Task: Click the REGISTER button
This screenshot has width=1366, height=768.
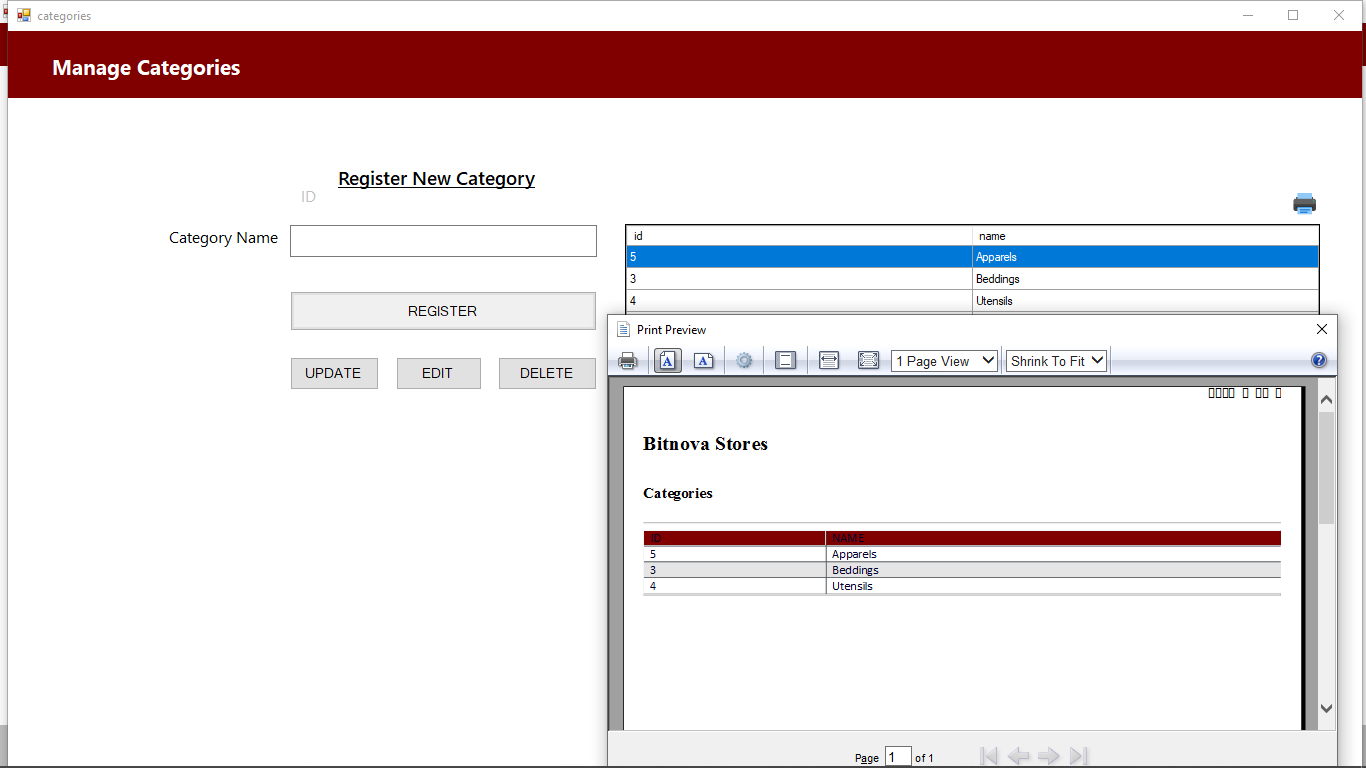Action: coord(443,311)
